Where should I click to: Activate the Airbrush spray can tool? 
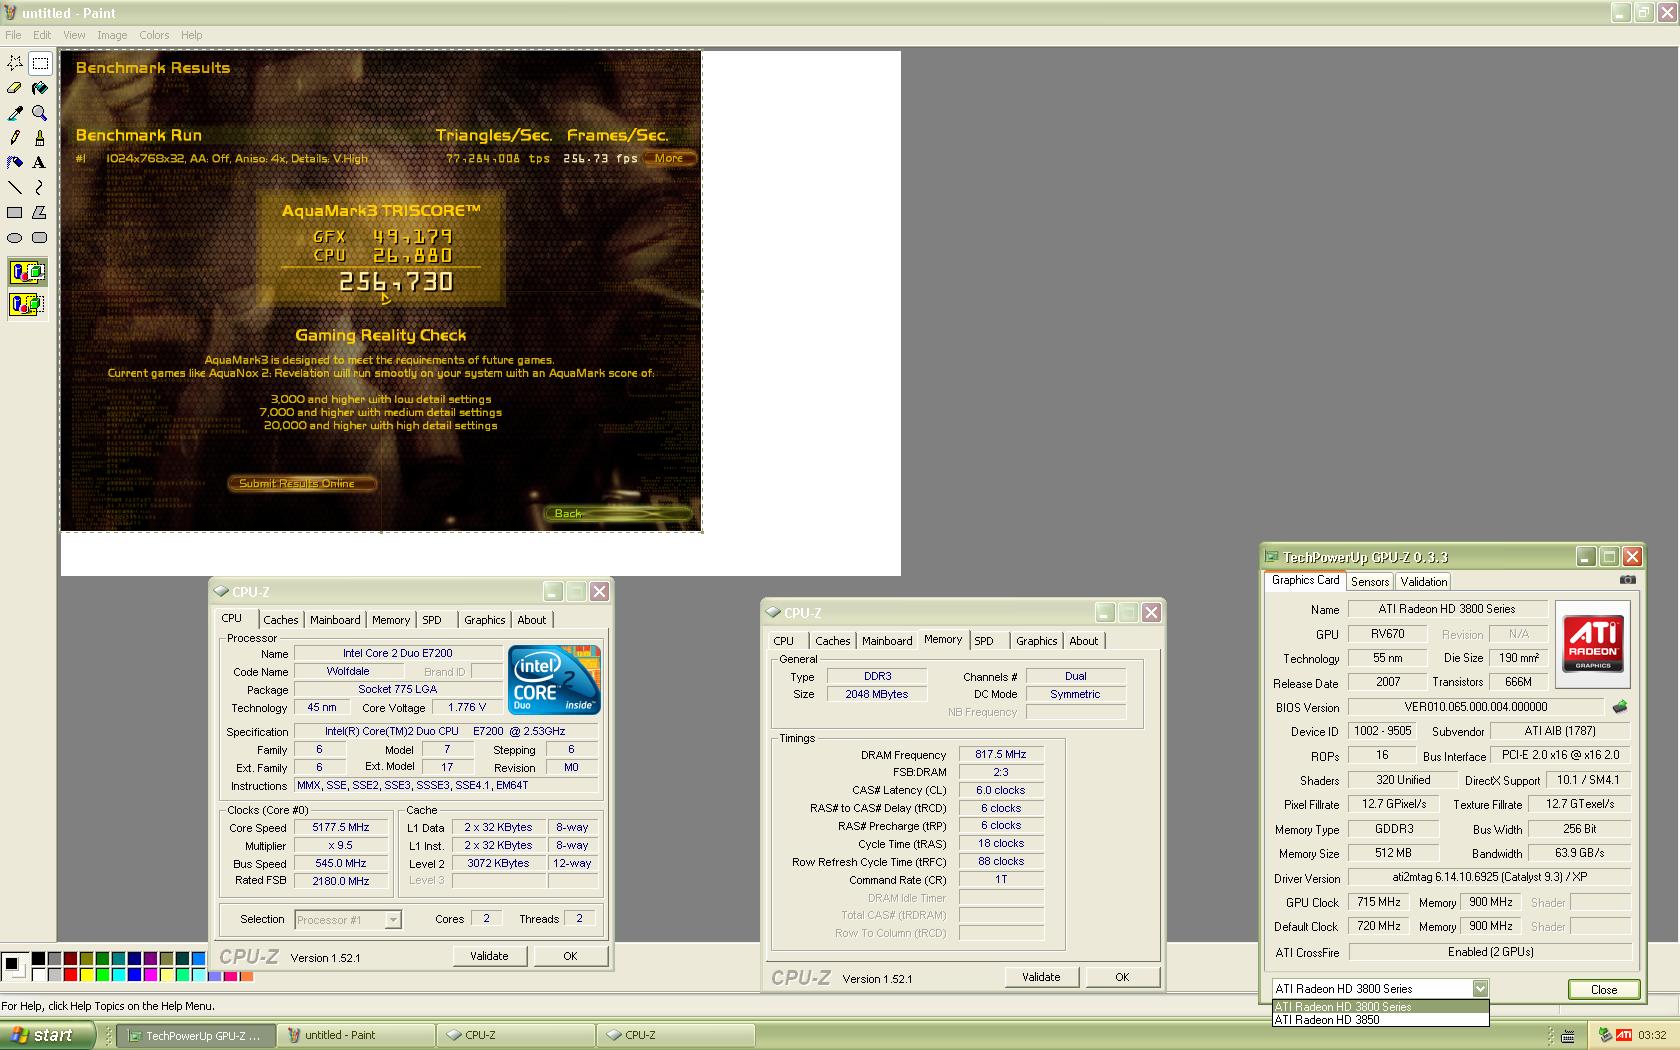point(15,162)
